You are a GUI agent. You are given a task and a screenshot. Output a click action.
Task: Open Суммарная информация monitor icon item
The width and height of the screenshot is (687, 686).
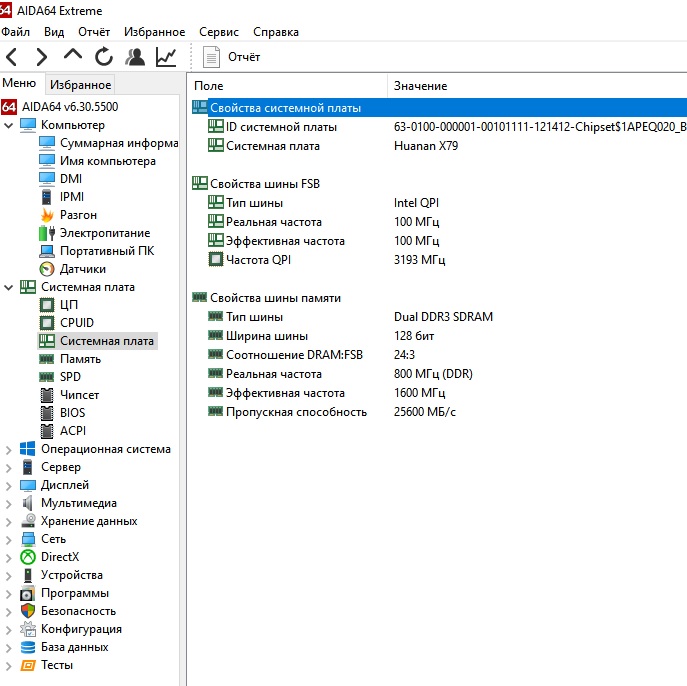(47, 143)
